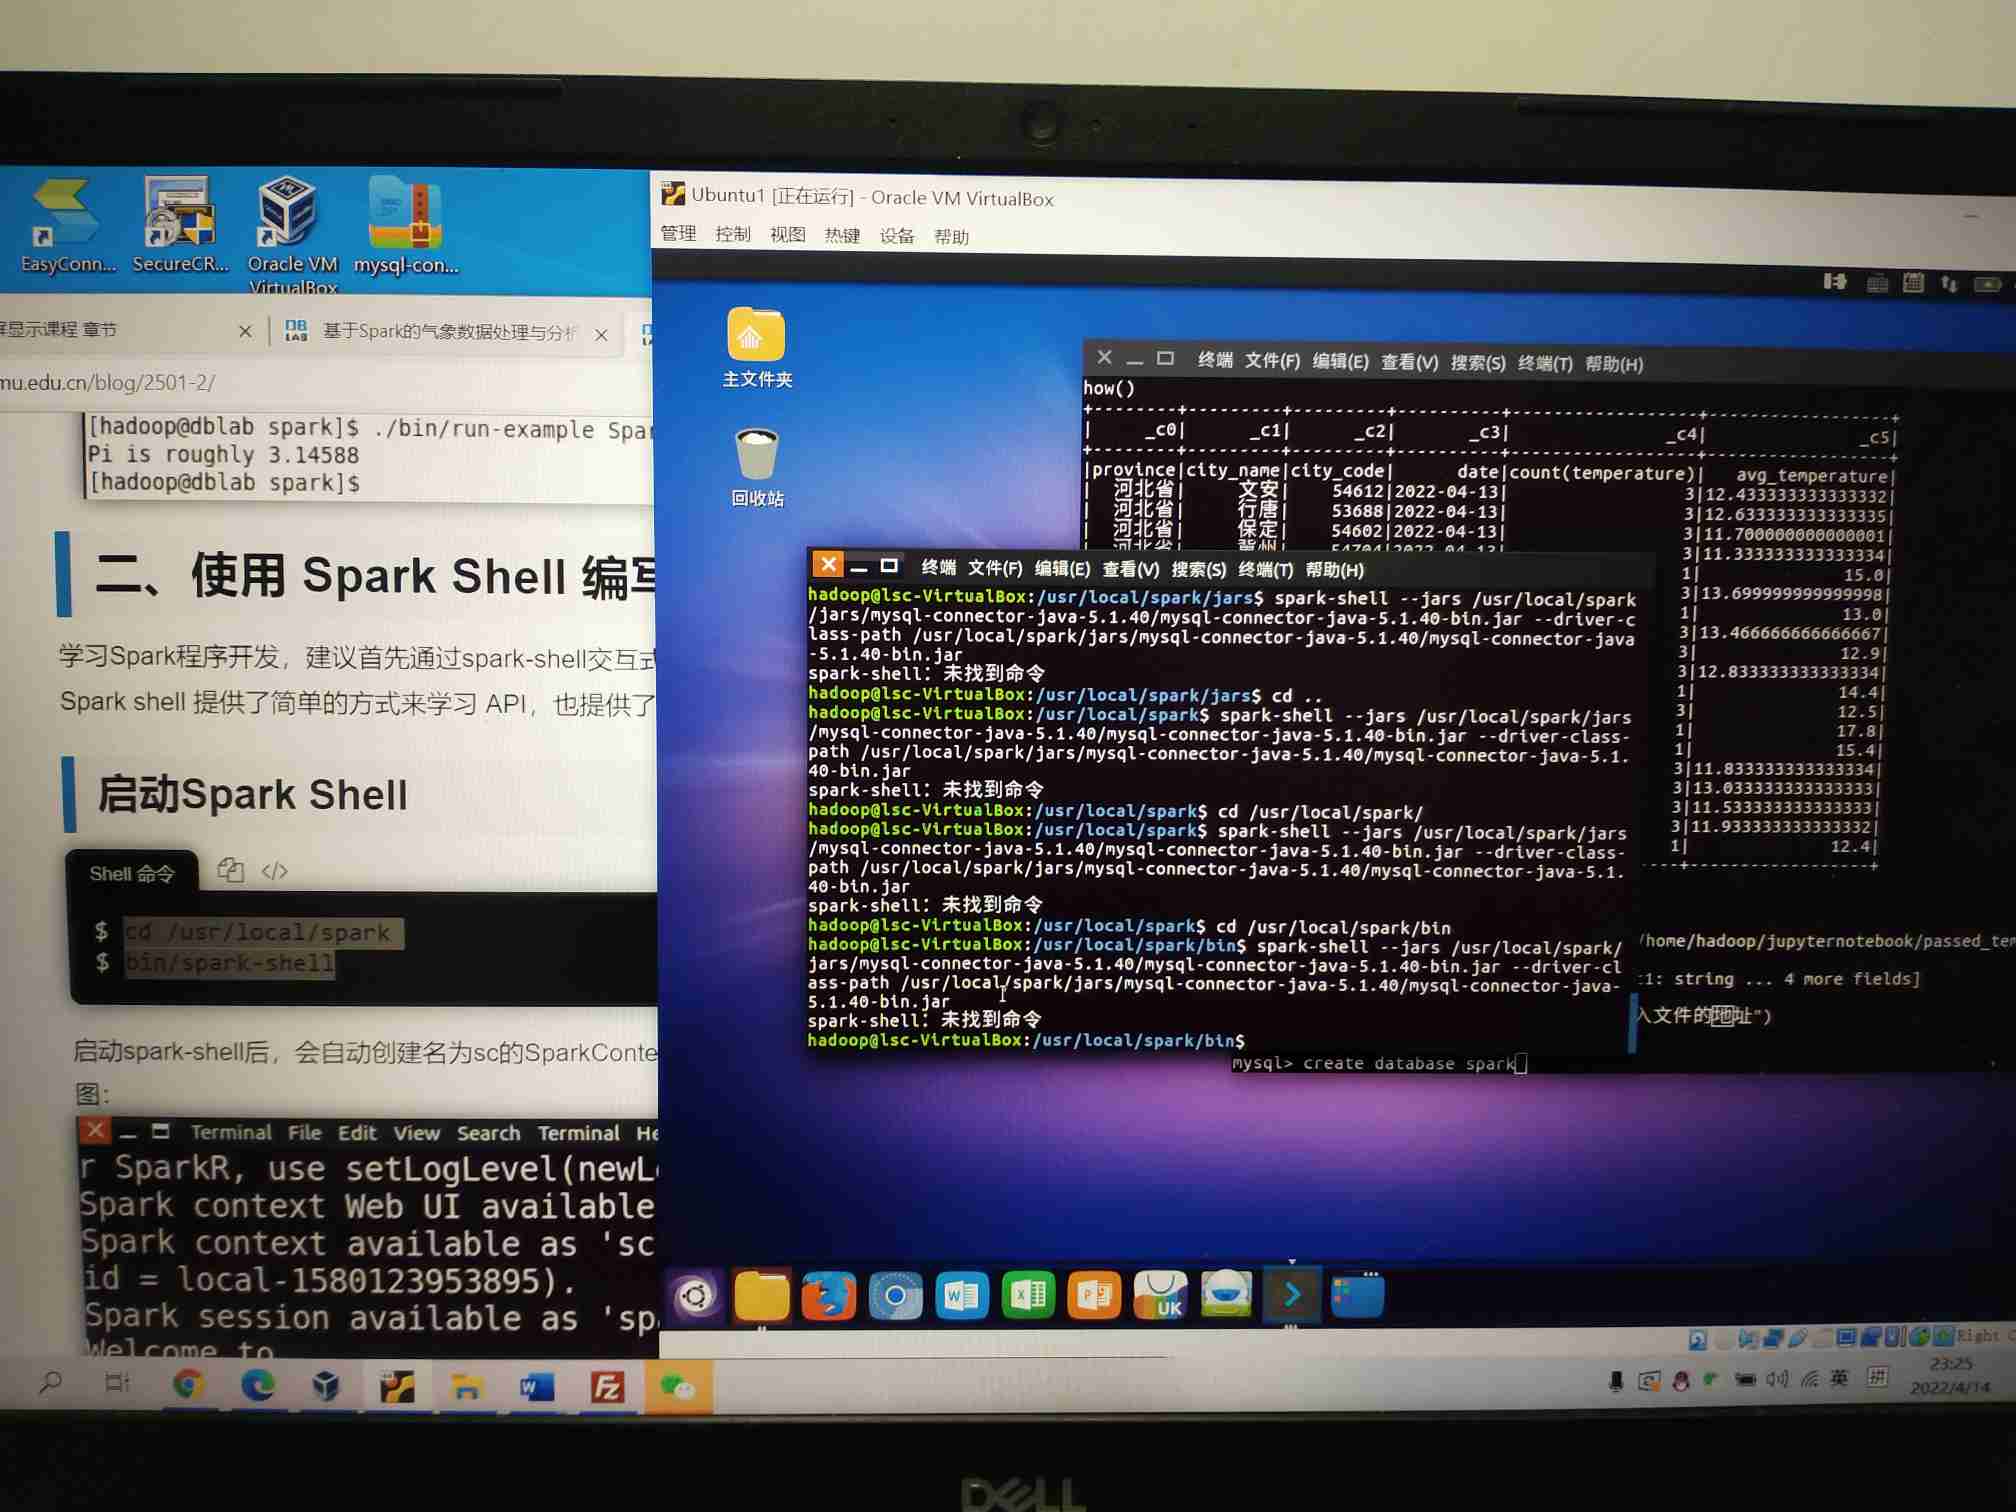
Task: Close the 基于Spark的气象数据处理 browser tab
Action: pyautogui.click(x=601, y=334)
